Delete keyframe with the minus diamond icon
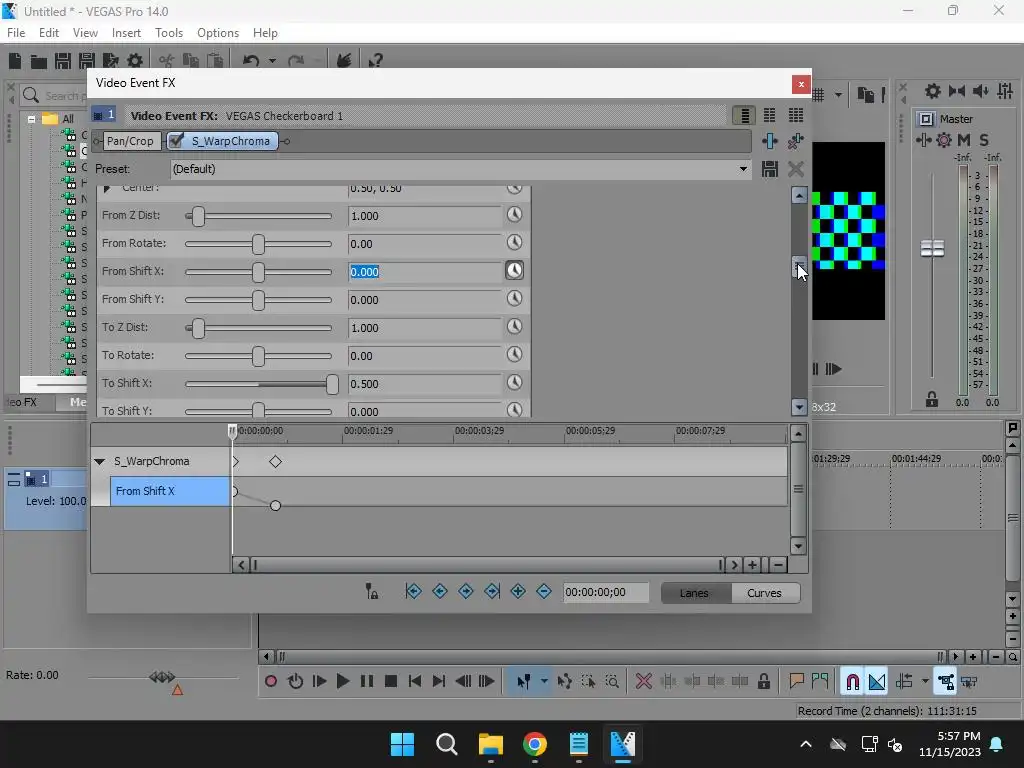This screenshot has width=1024, height=768. 543,592
